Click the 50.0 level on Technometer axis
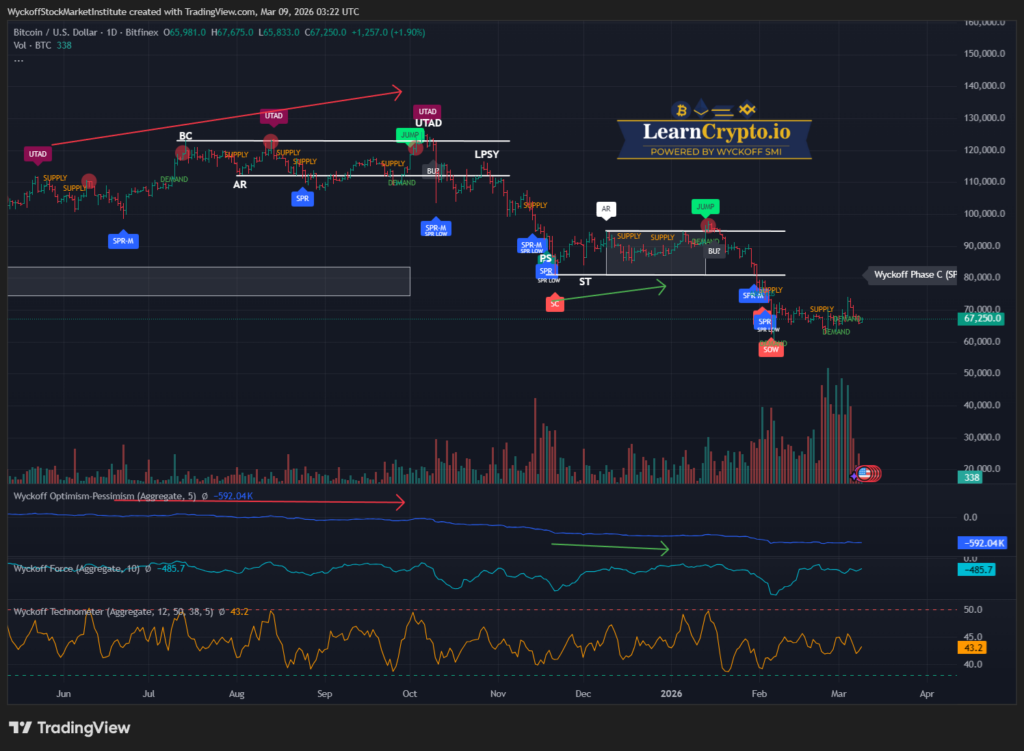This screenshot has height=751, width=1024. tap(973, 610)
